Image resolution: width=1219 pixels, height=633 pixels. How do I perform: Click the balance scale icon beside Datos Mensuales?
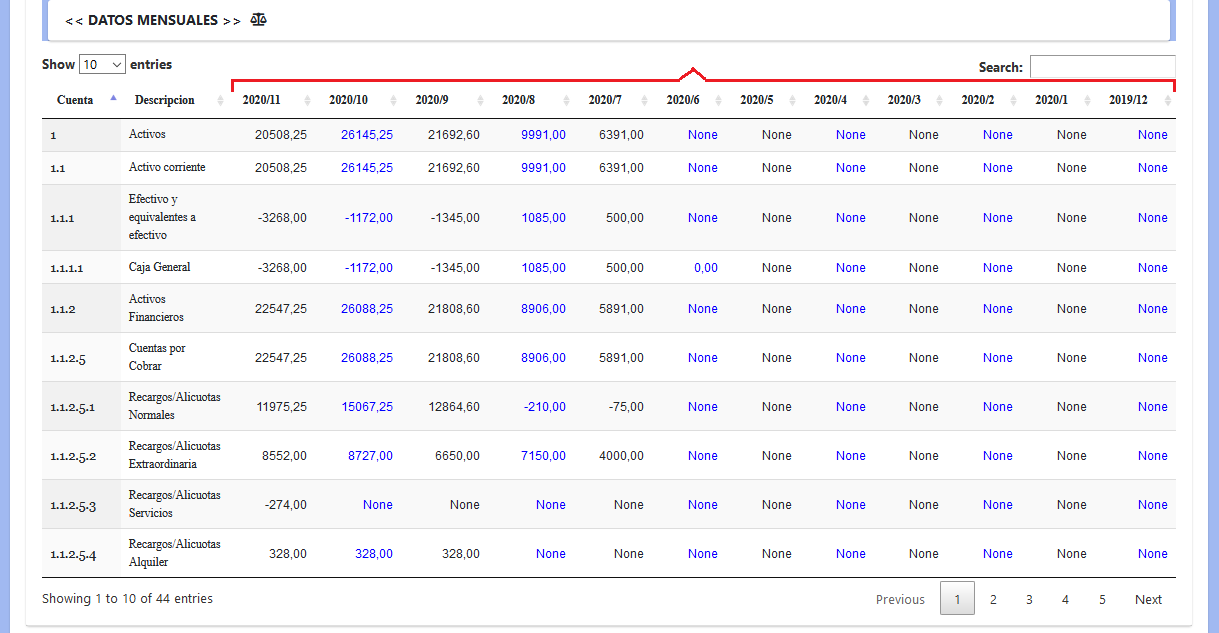[x=259, y=20]
